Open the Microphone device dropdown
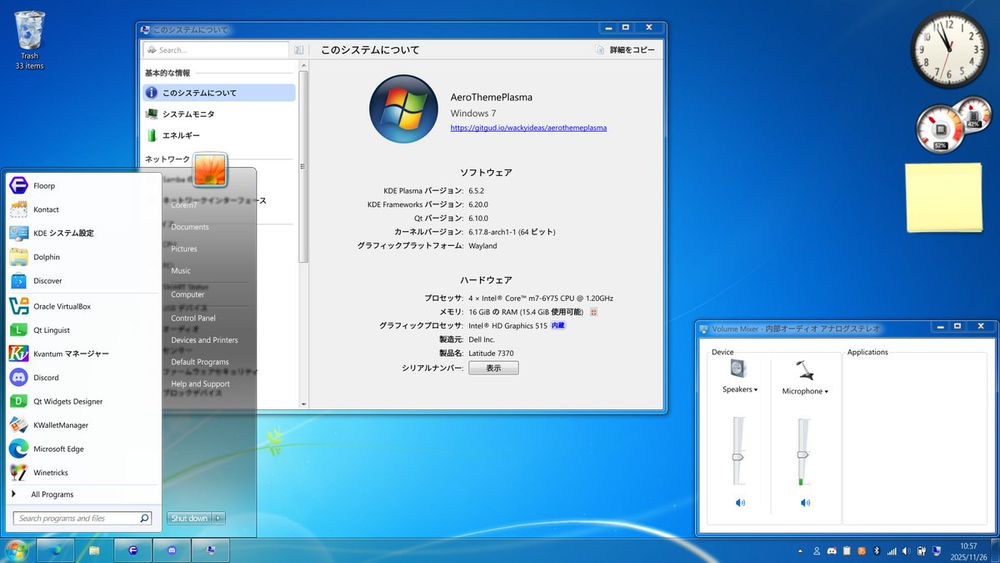Screen dimensions: 1000x563 pyautogui.click(x=805, y=391)
